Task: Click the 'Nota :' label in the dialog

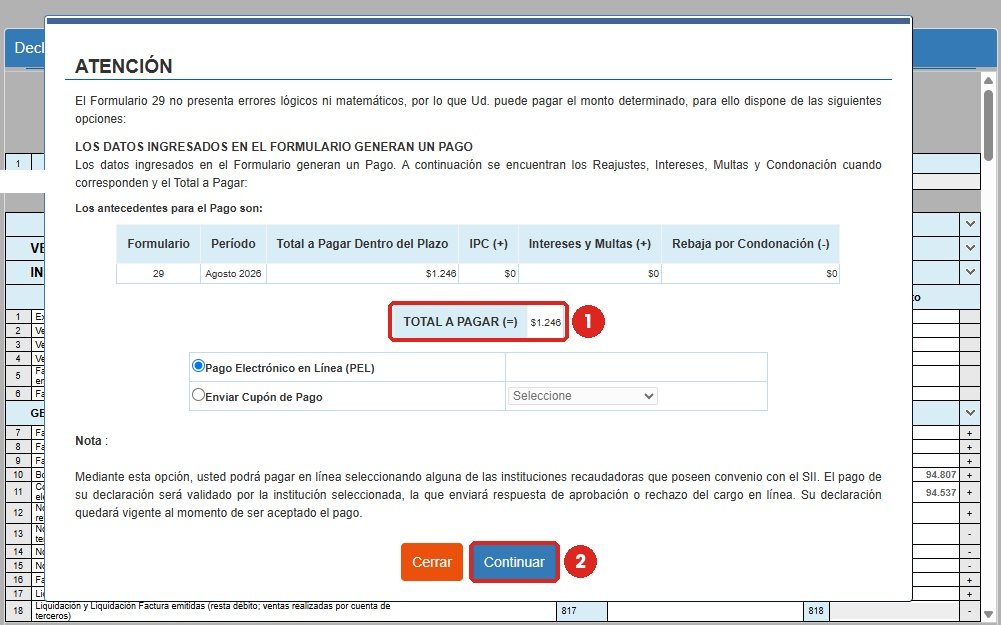Action: click(x=91, y=441)
